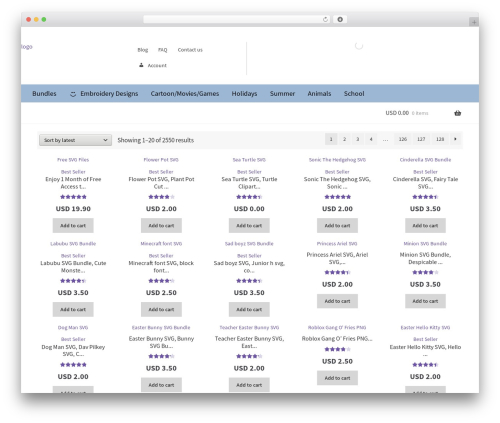Open the Minecraft font SVG title

tap(161, 244)
